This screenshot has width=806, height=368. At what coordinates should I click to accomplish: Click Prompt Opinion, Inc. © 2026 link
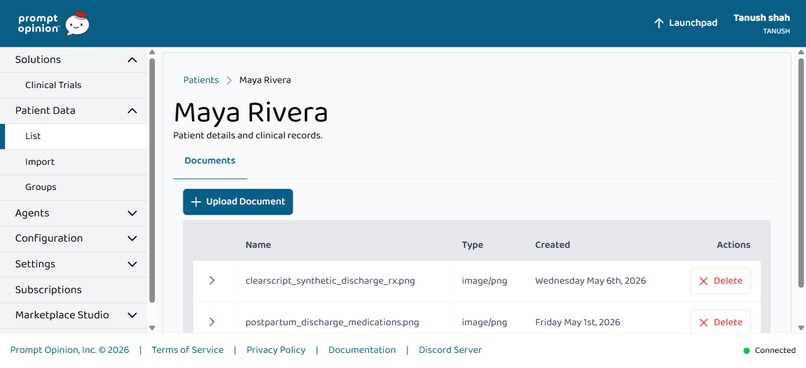[70, 350]
